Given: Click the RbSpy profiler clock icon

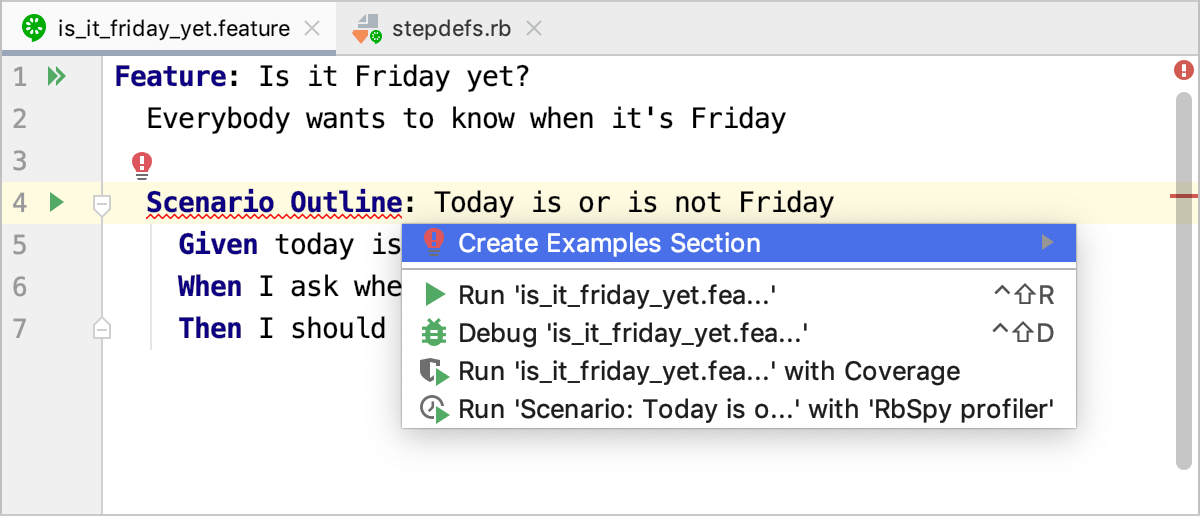Looking at the screenshot, I should tap(434, 409).
